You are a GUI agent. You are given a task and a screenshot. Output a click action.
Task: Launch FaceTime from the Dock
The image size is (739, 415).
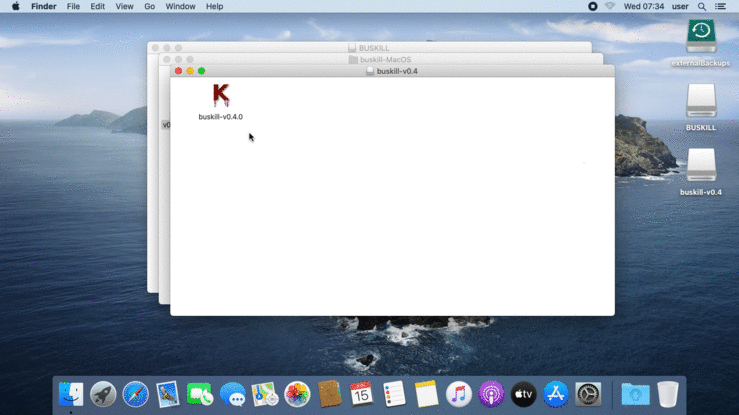(200, 394)
